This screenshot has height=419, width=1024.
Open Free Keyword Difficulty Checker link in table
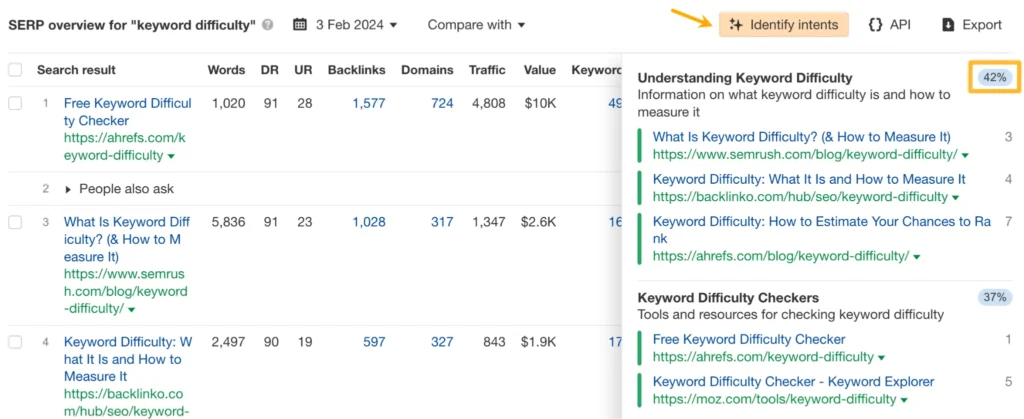(x=127, y=112)
